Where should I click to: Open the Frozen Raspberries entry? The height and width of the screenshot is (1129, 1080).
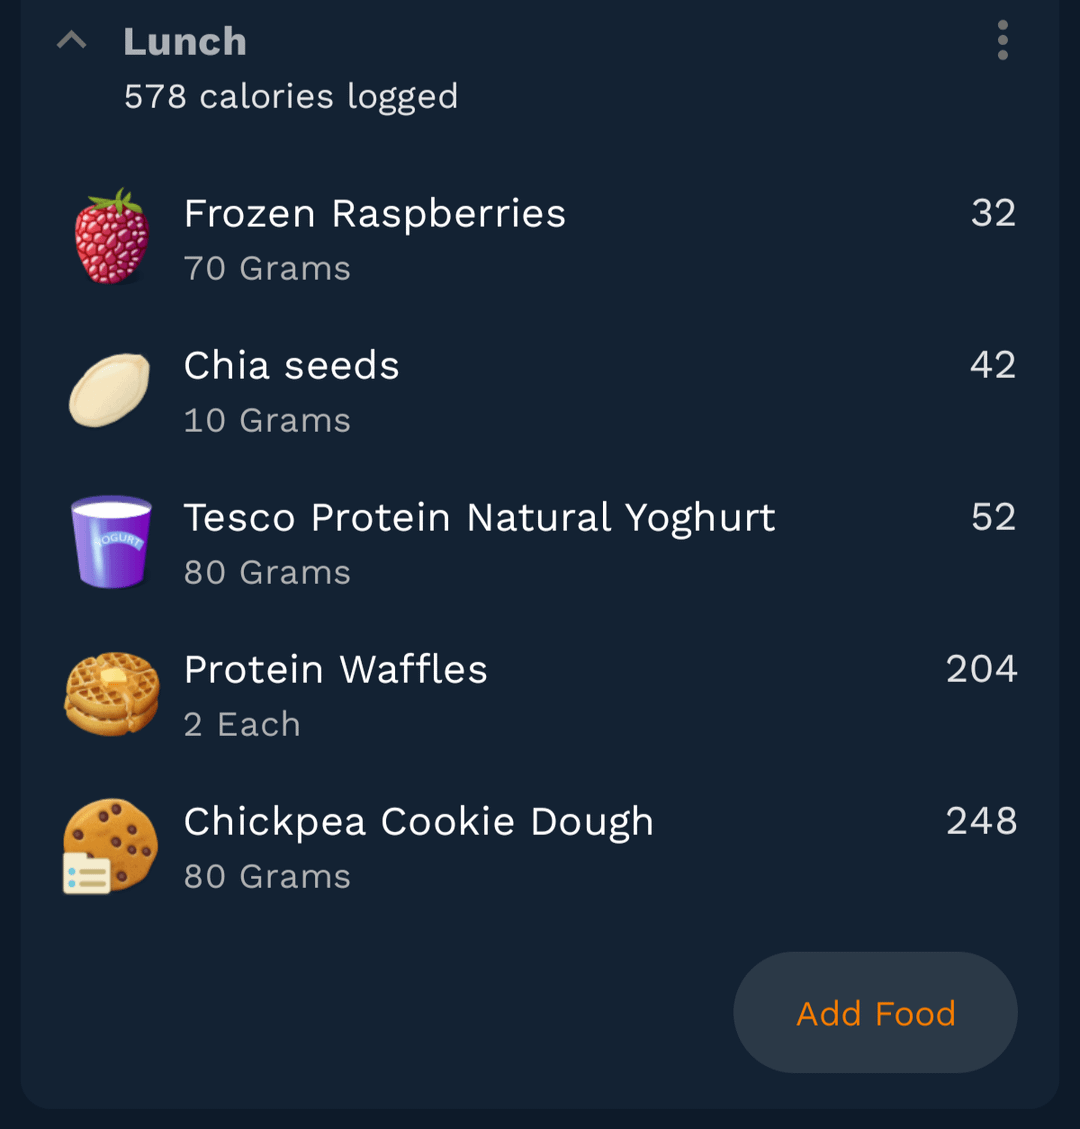point(375,213)
